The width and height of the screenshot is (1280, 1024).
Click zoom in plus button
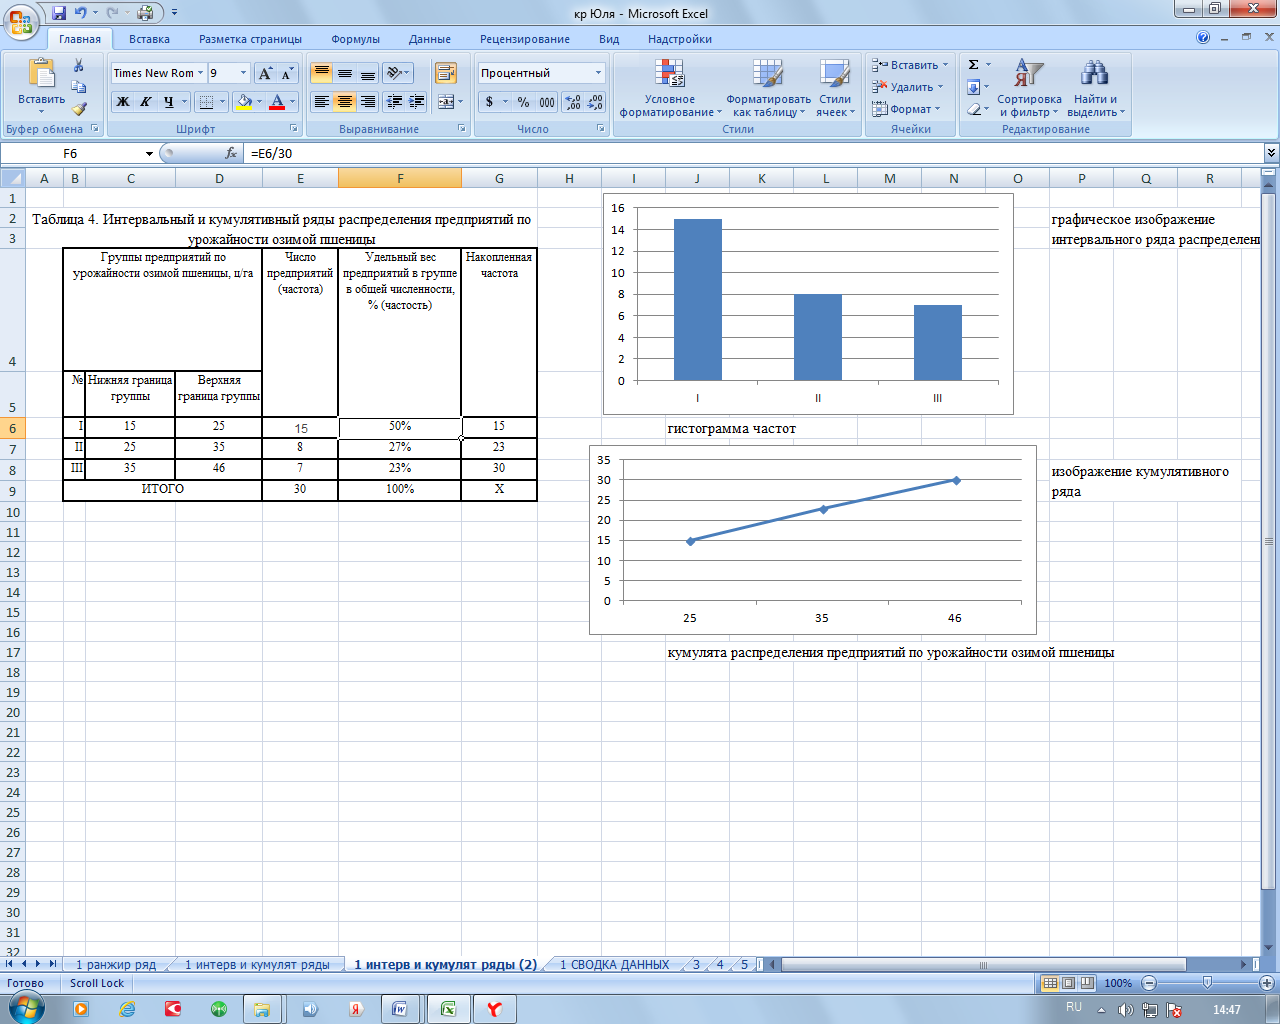[1266, 983]
